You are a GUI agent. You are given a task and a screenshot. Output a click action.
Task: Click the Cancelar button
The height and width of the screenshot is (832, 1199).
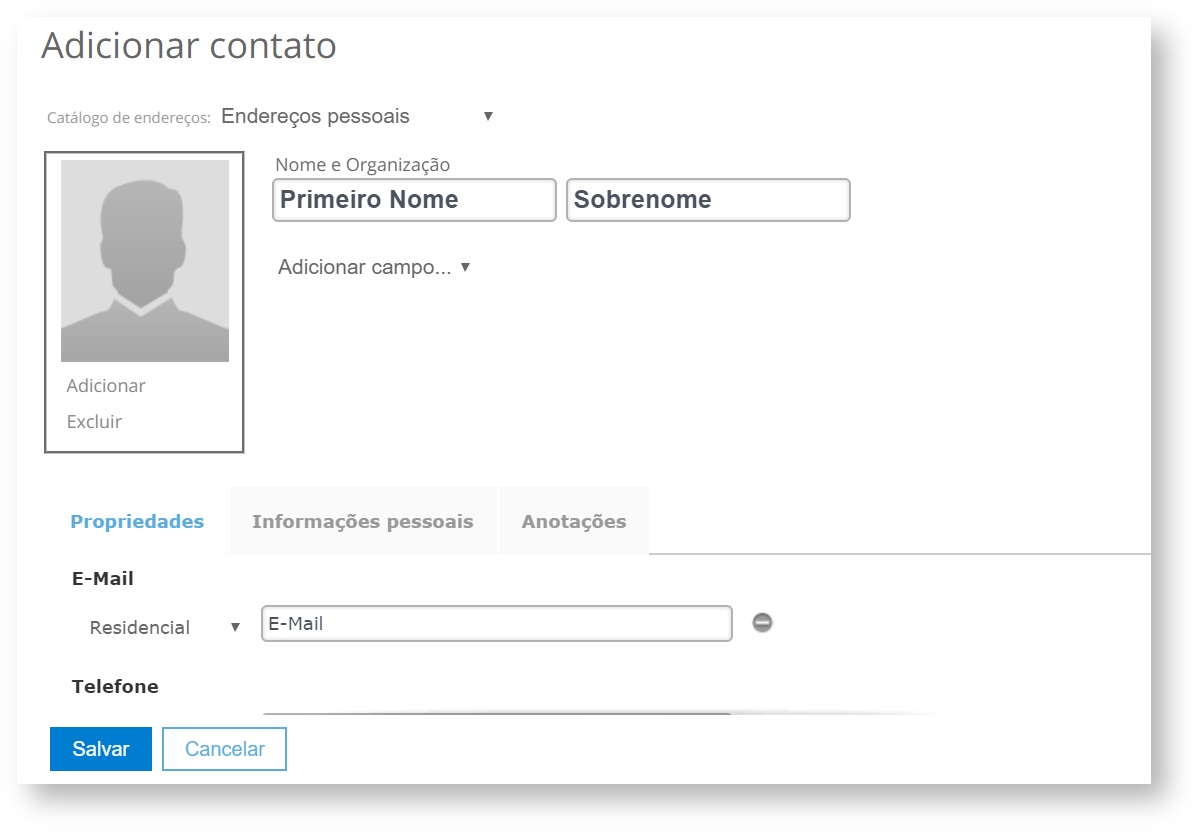coord(224,749)
